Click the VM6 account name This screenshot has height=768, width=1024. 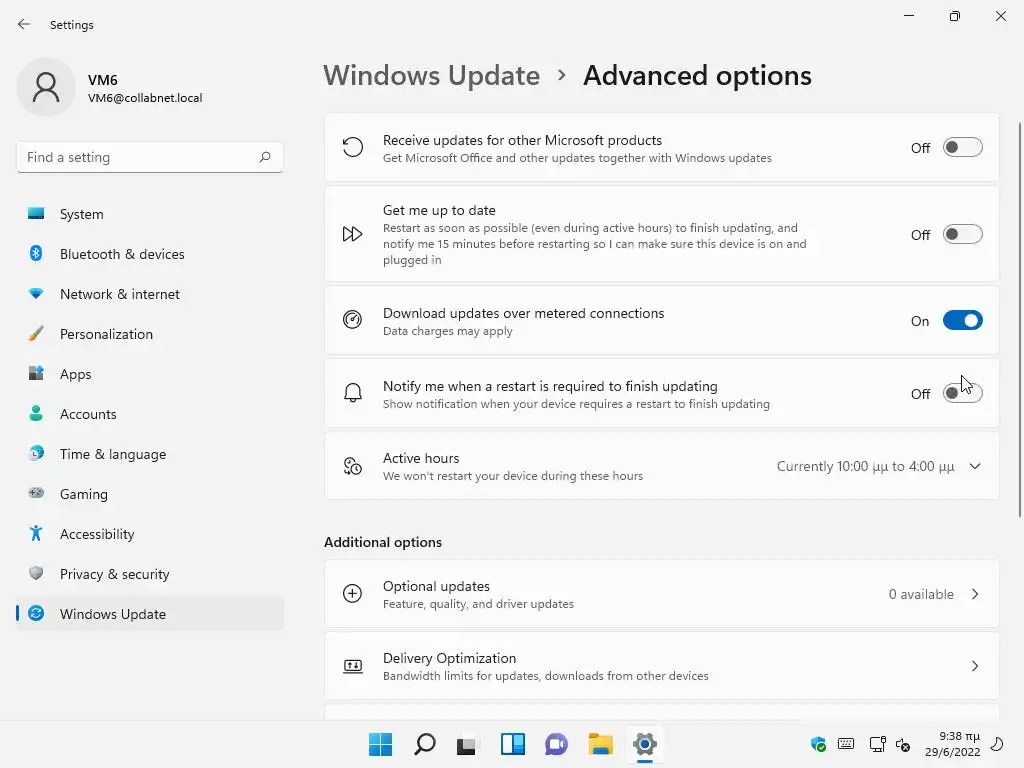(x=103, y=80)
